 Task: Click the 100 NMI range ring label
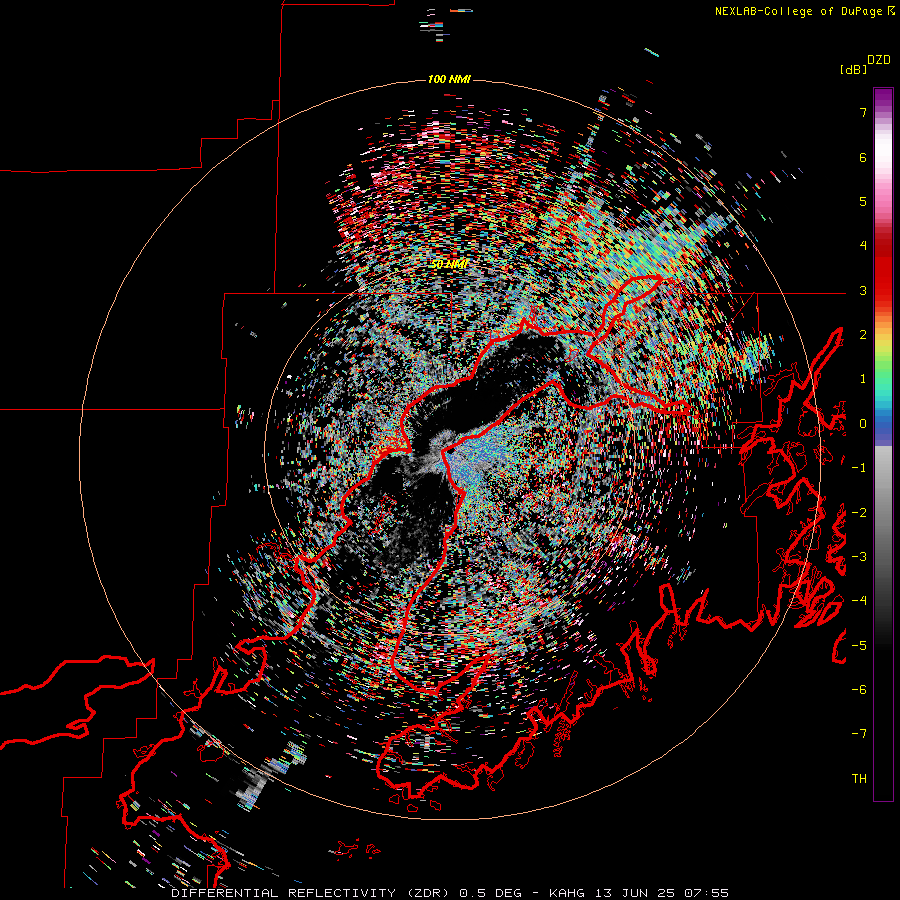pyautogui.click(x=449, y=79)
